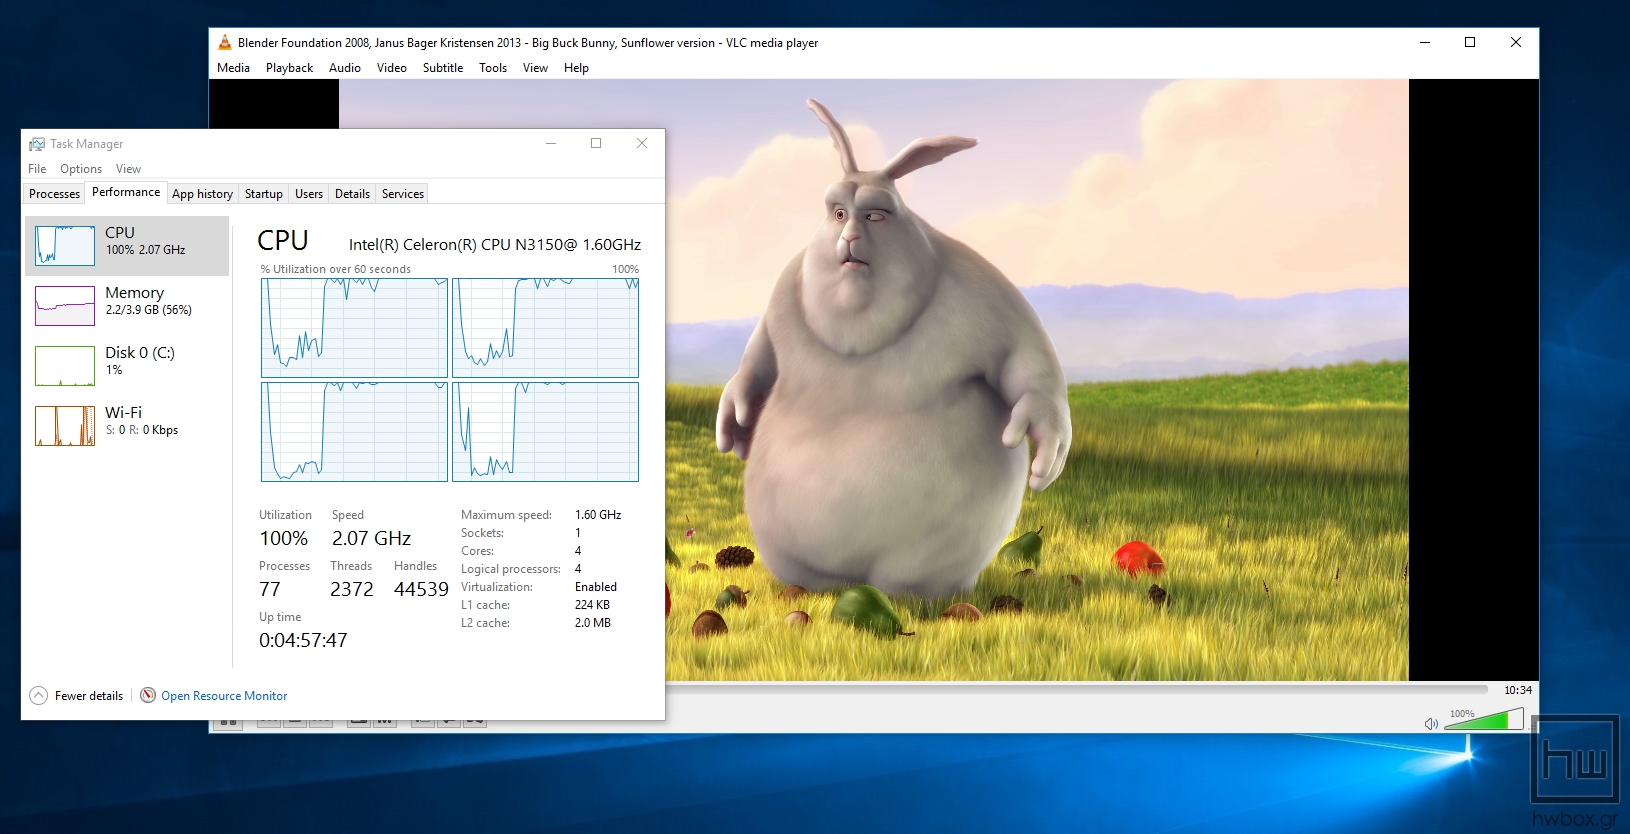Screen dimensions: 1630x834
Task: Switch to the App history tab
Action: (202, 194)
